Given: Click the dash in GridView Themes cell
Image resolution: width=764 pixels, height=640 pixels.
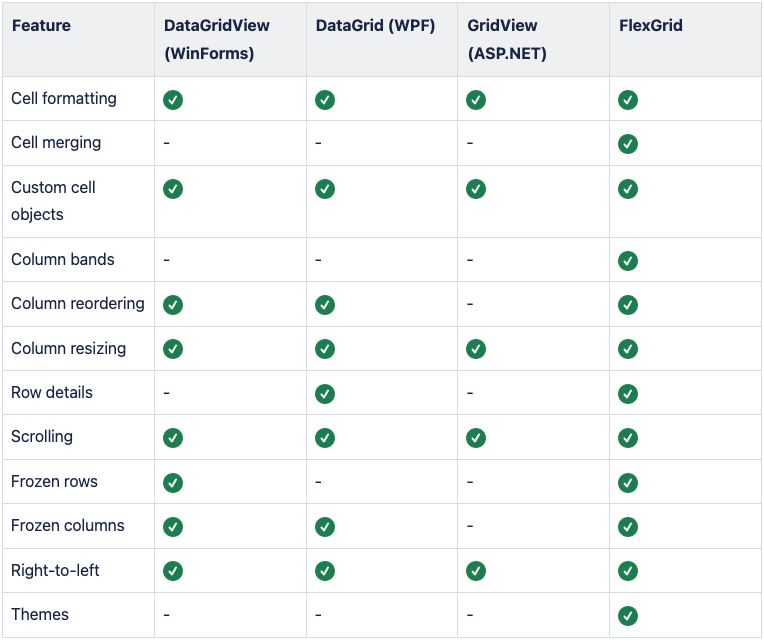Looking at the screenshot, I should pyautogui.click(x=470, y=615).
